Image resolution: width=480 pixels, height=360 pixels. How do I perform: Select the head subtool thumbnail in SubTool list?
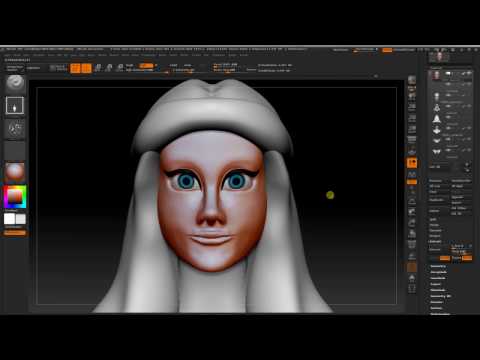point(436,75)
